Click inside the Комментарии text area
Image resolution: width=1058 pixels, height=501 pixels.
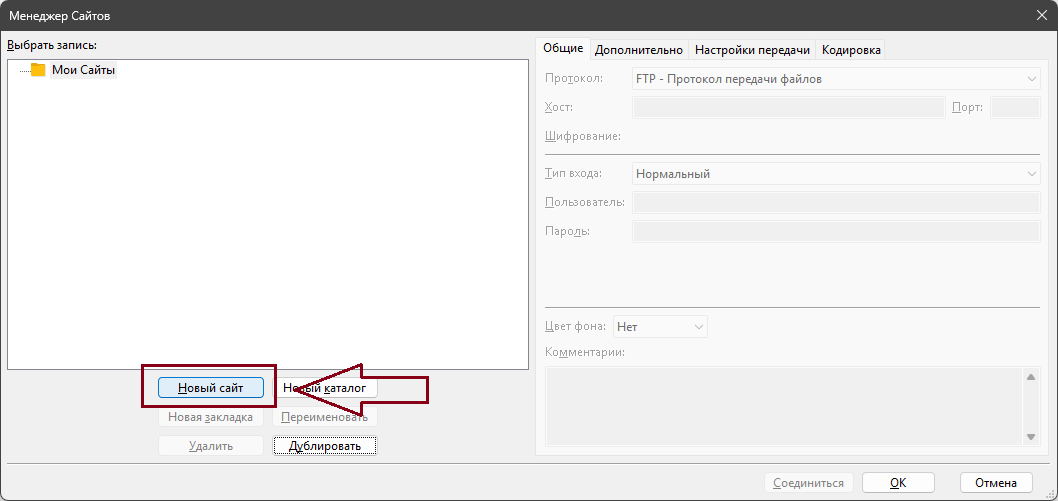[780, 406]
